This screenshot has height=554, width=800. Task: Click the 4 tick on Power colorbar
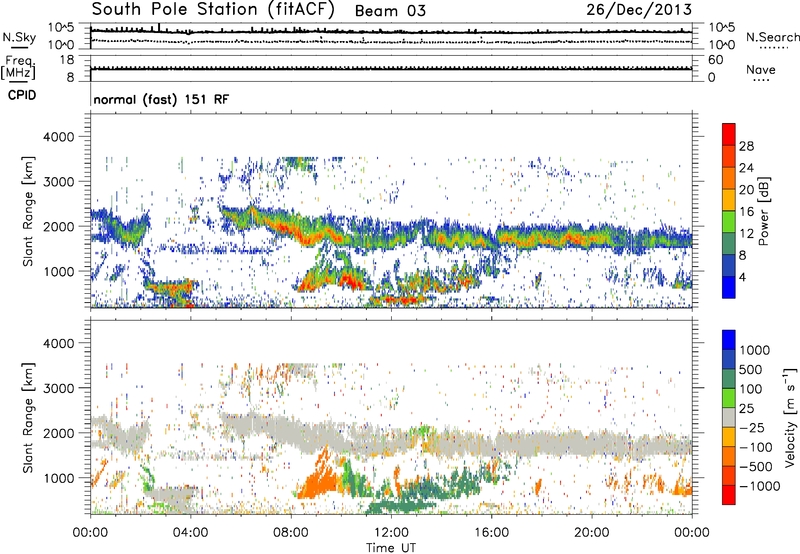(742, 277)
